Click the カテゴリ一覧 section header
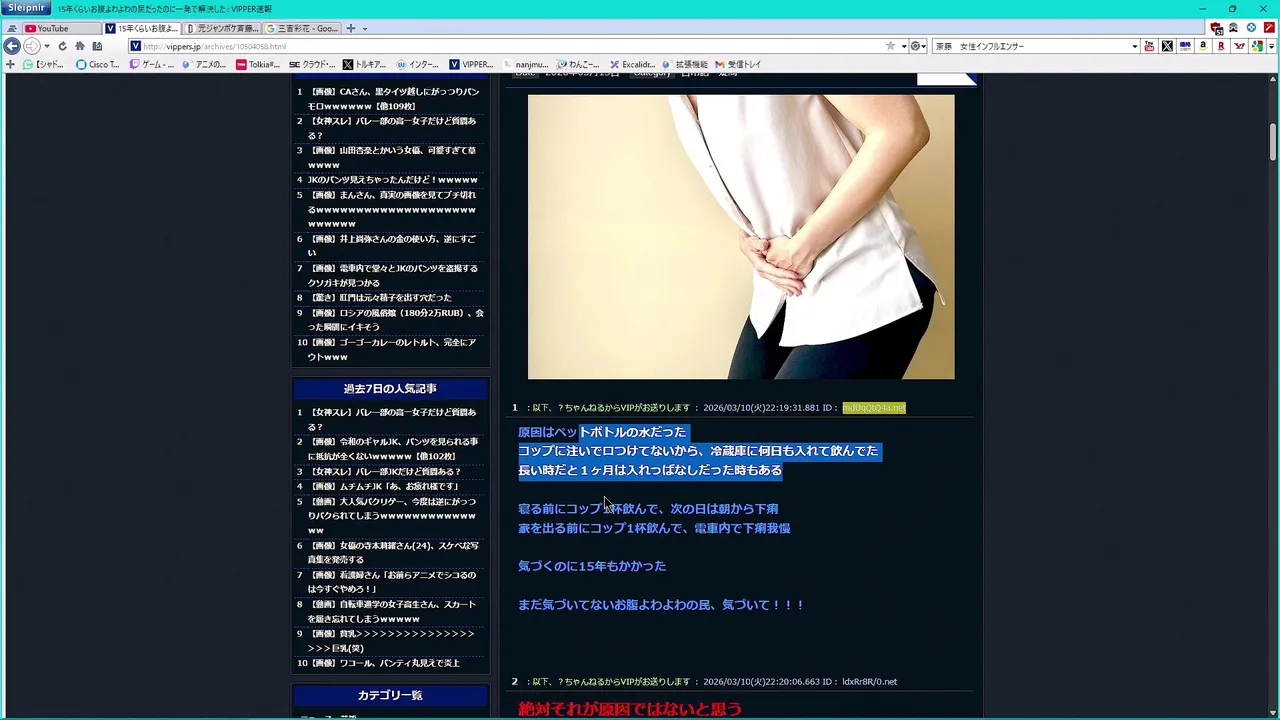 (390, 695)
